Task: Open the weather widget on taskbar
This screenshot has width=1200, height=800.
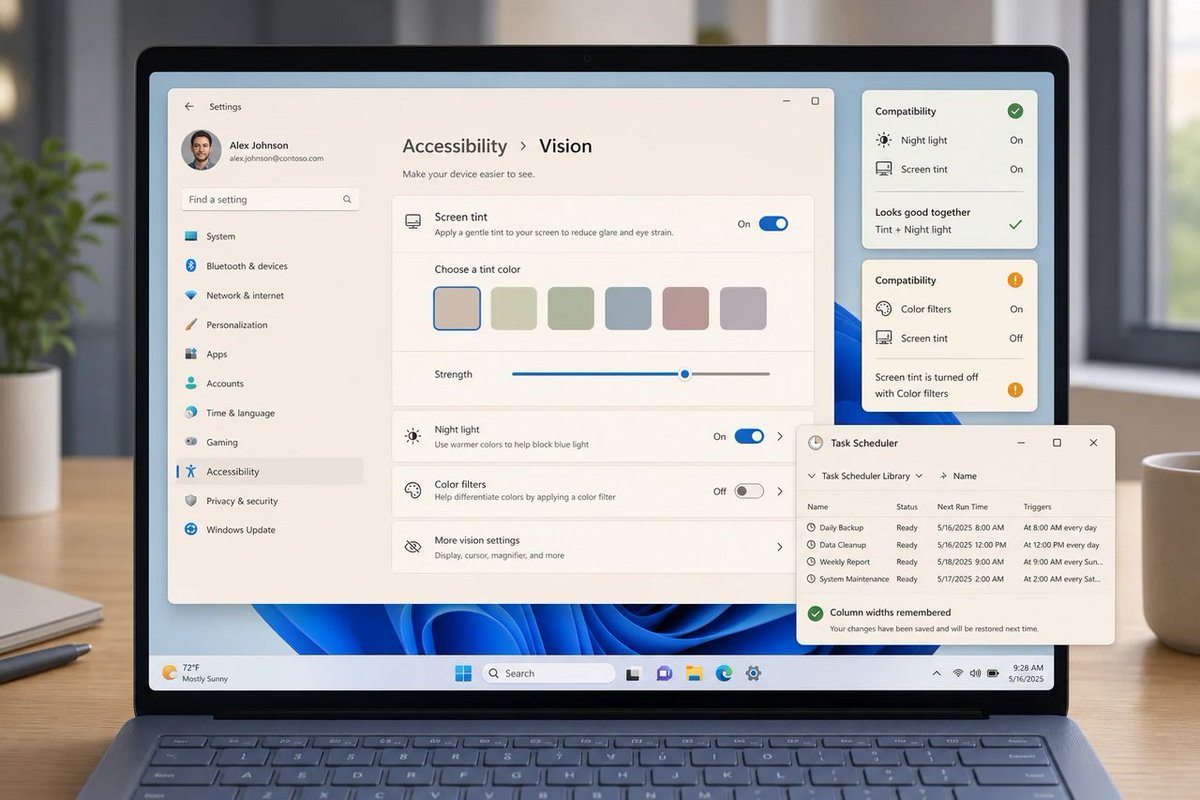Action: 196,673
